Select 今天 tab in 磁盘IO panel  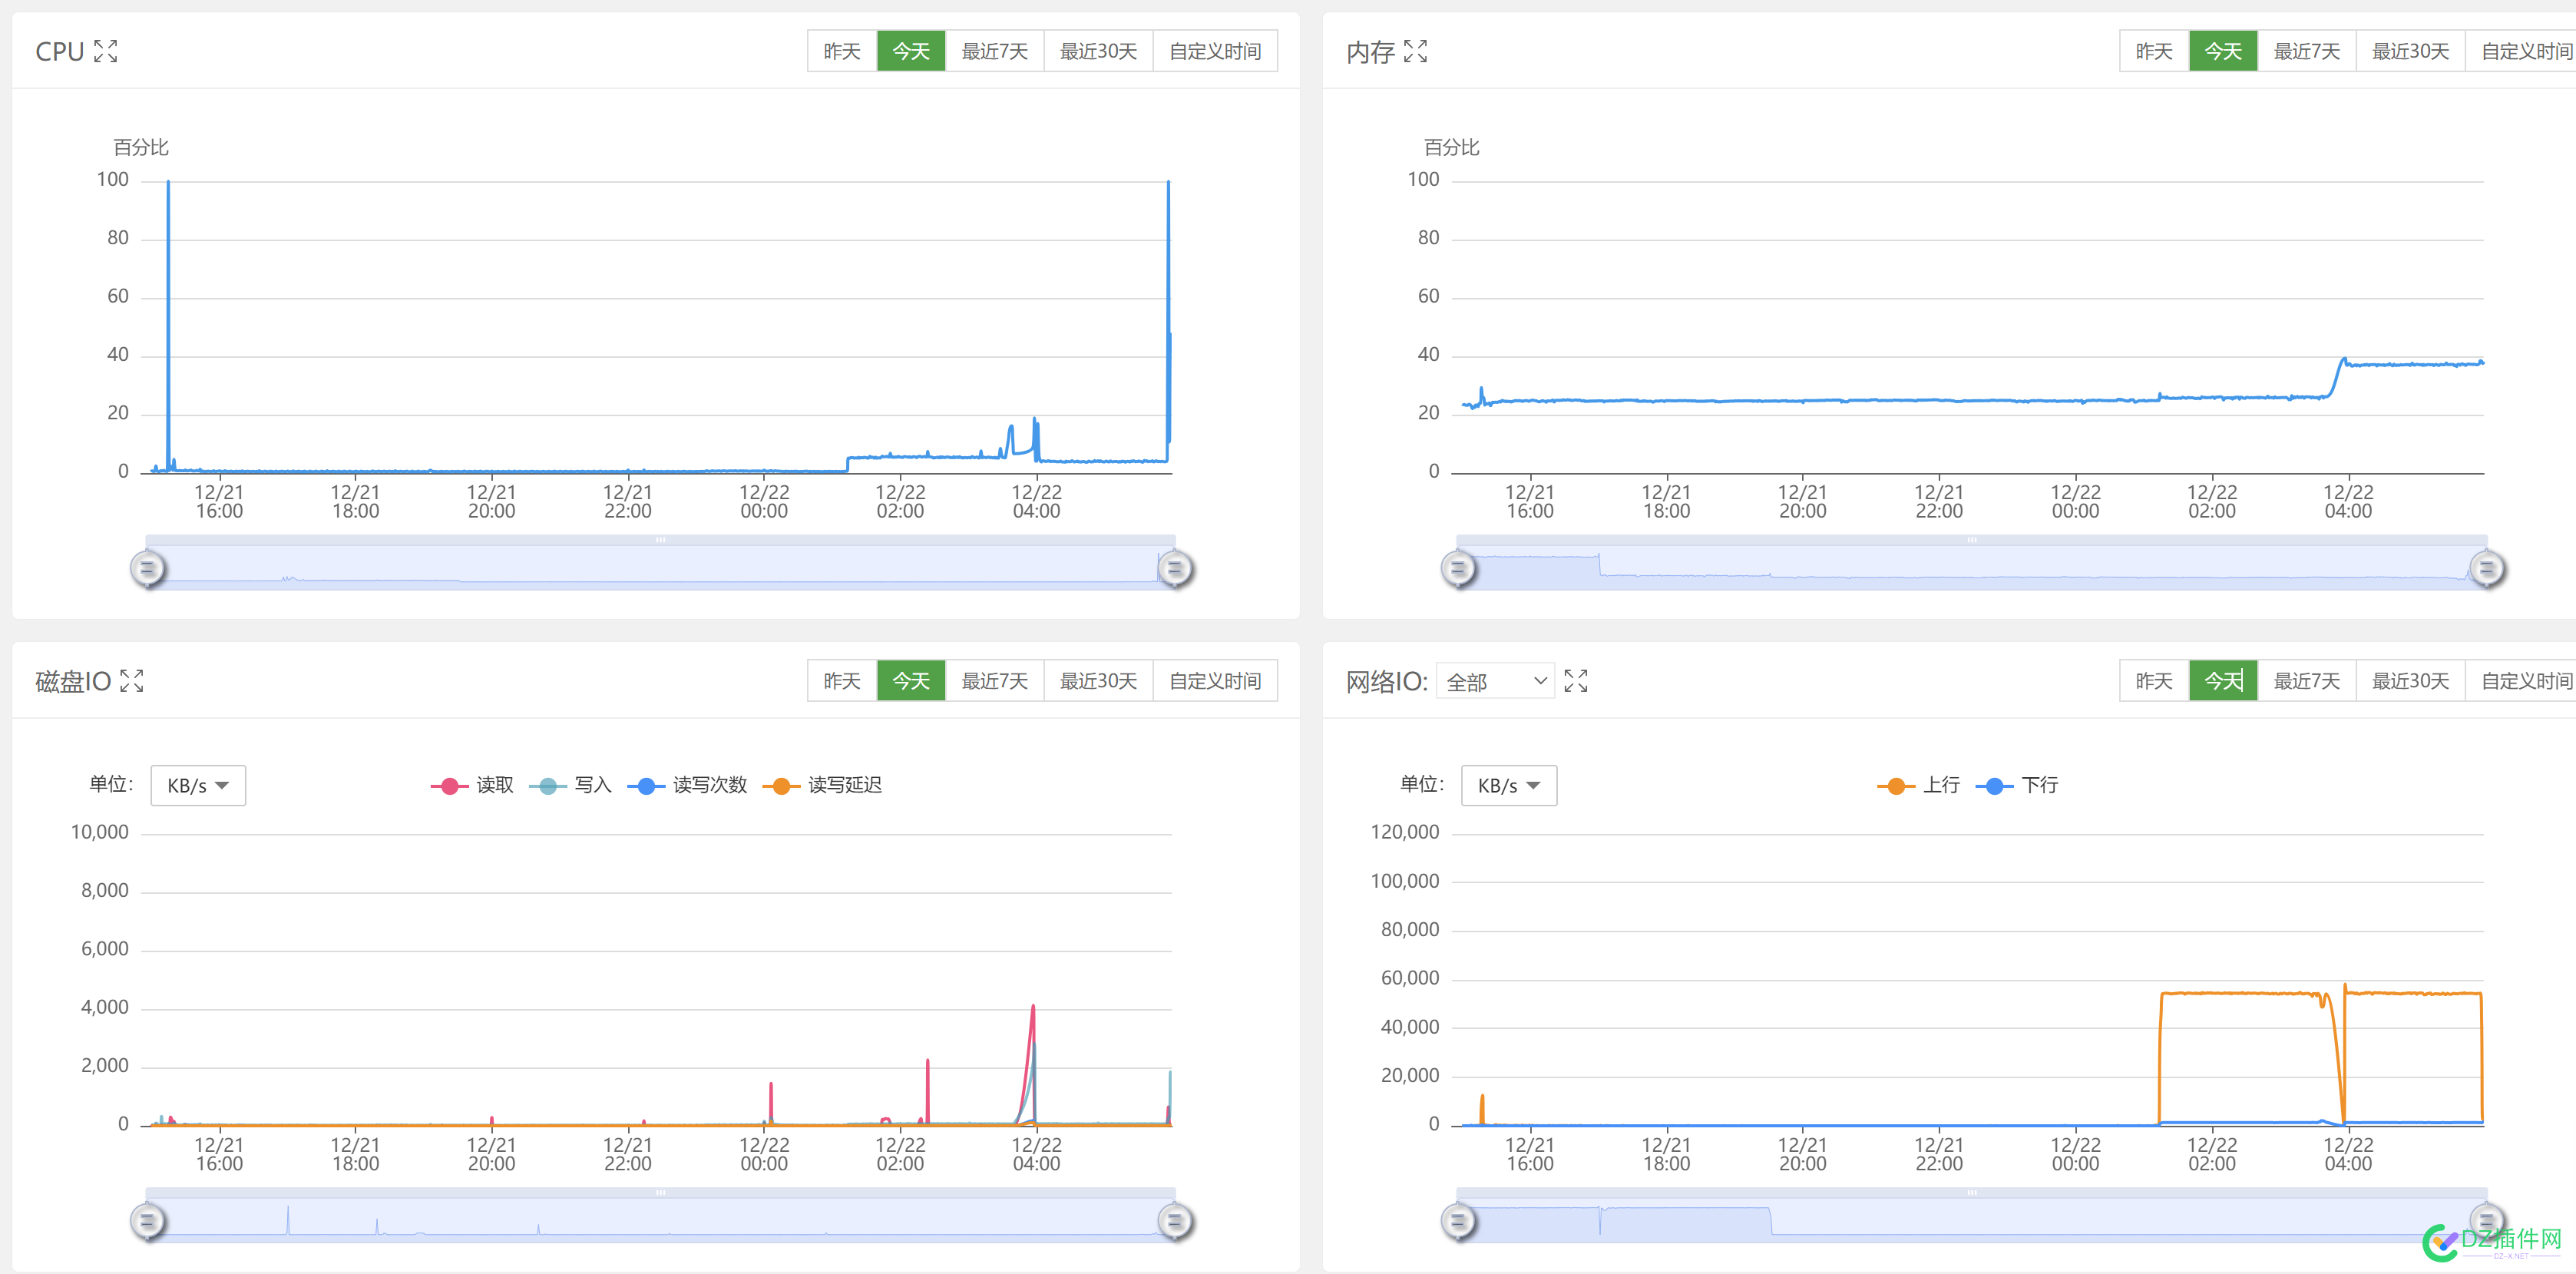(911, 681)
